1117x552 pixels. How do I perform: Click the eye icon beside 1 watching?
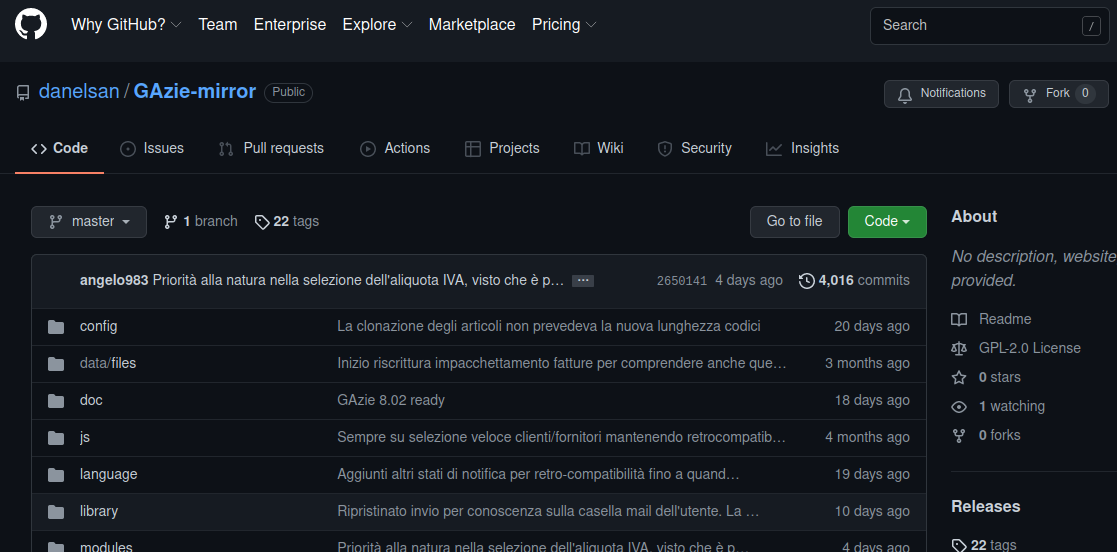coord(959,407)
